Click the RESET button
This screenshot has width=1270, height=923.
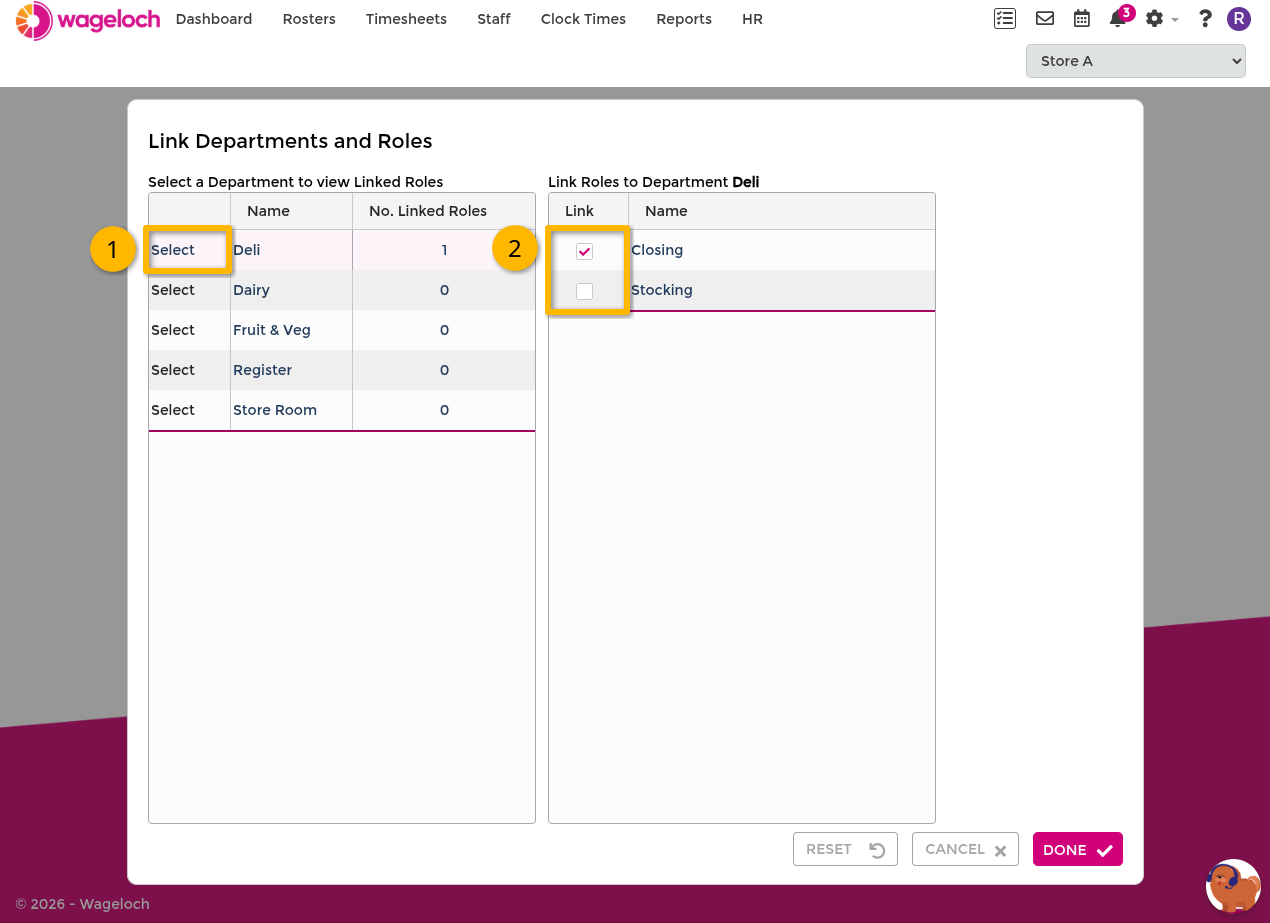[x=845, y=849]
